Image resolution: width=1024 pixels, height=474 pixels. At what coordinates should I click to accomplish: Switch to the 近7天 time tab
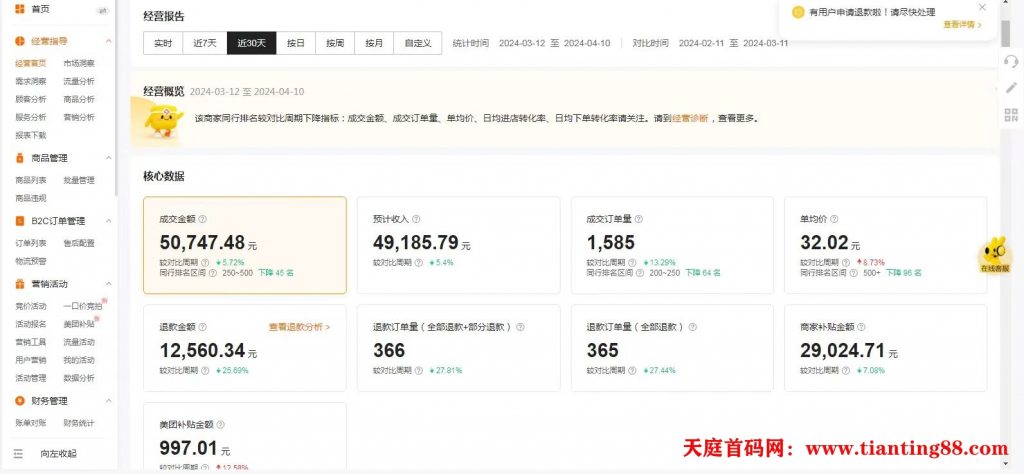pos(205,44)
